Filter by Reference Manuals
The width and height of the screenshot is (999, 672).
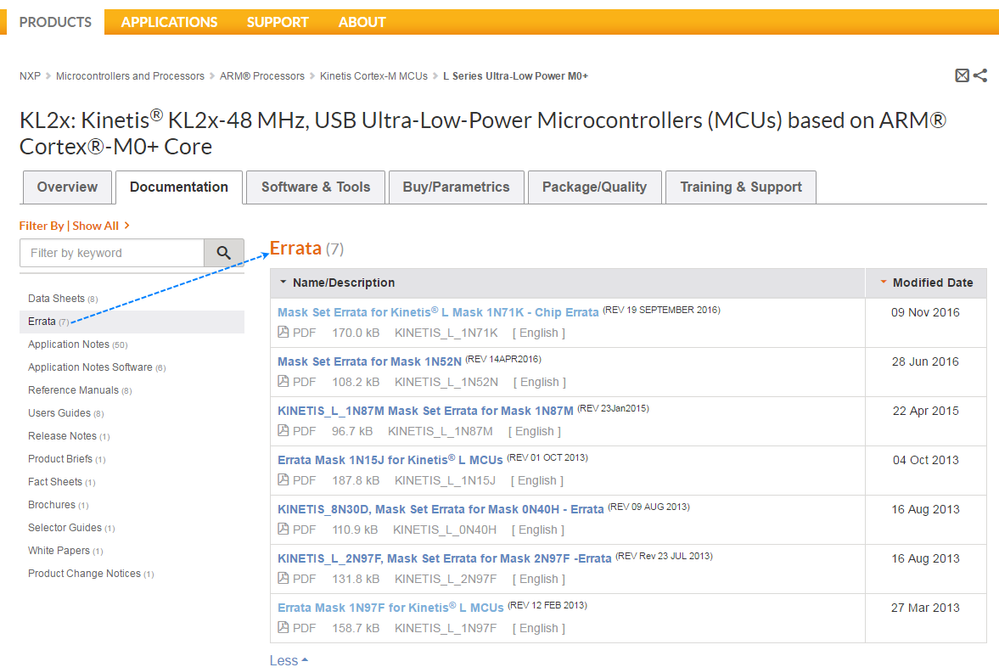pos(80,390)
